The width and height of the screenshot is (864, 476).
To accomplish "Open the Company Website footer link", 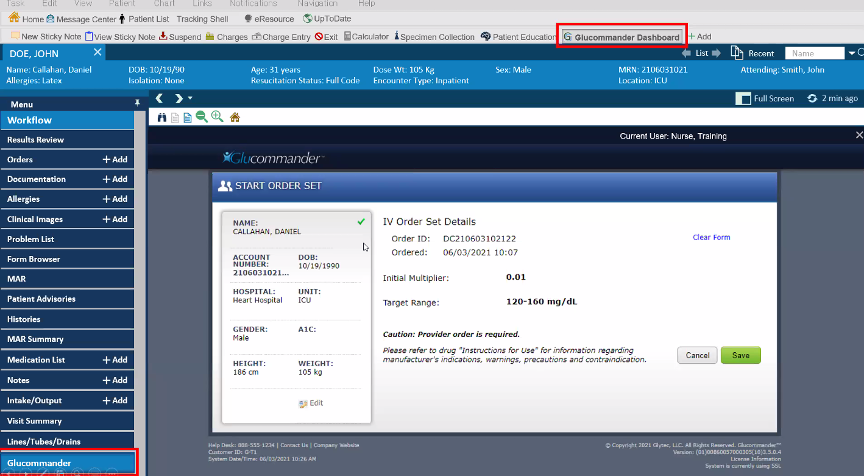I will pos(336,445).
